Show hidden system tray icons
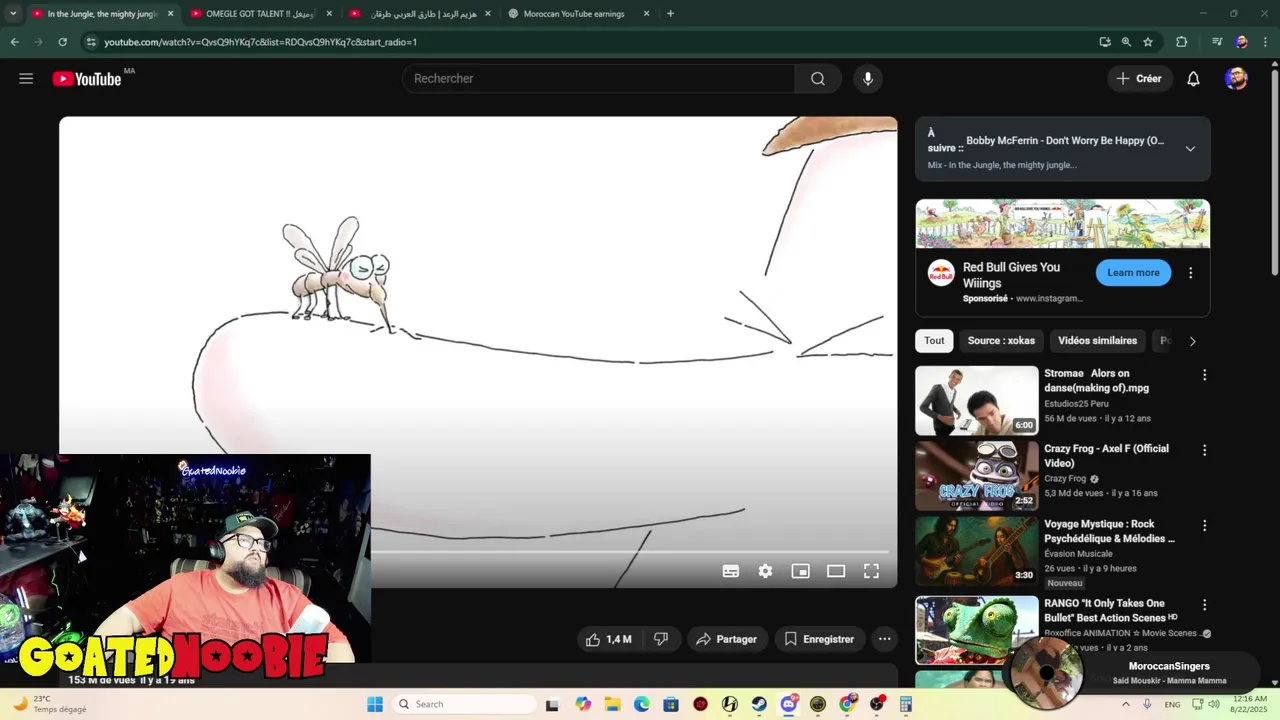Image resolution: width=1280 pixels, height=720 pixels. pos(1126,704)
